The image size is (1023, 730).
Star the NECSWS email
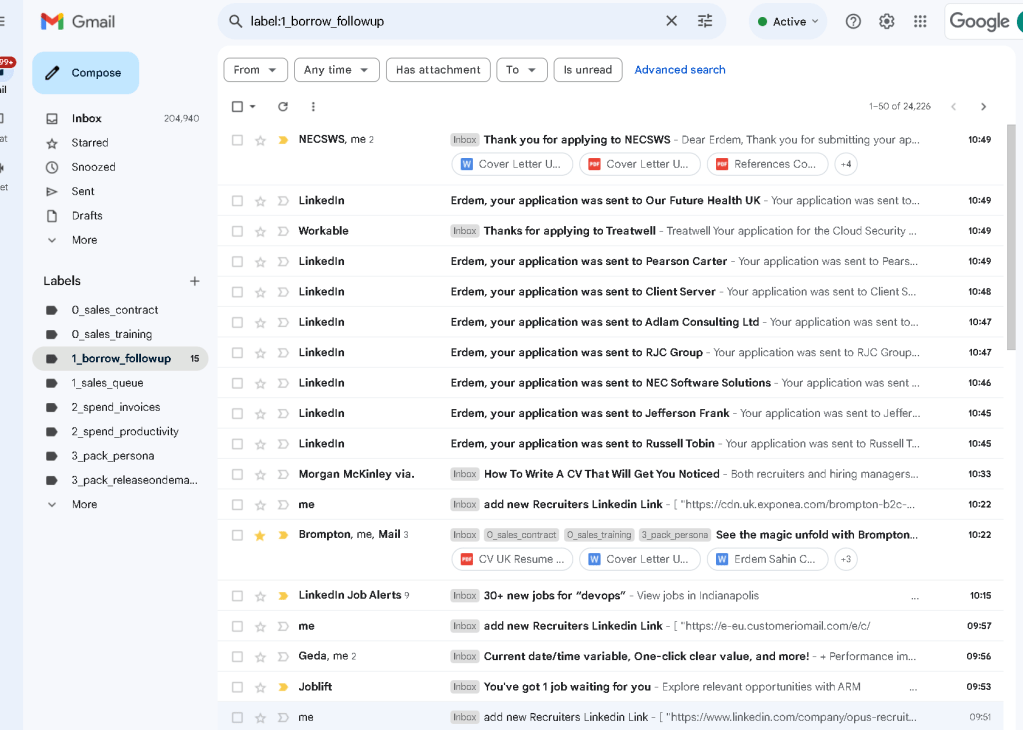pos(260,140)
